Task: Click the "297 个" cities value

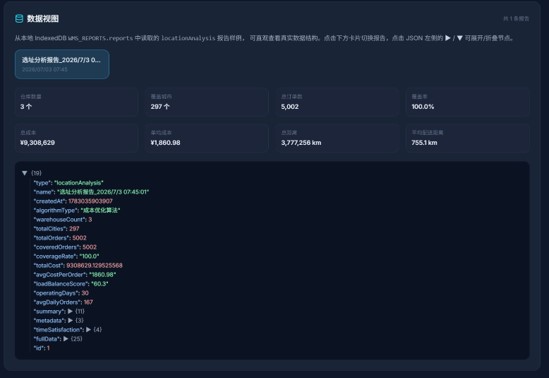Action: [160, 107]
